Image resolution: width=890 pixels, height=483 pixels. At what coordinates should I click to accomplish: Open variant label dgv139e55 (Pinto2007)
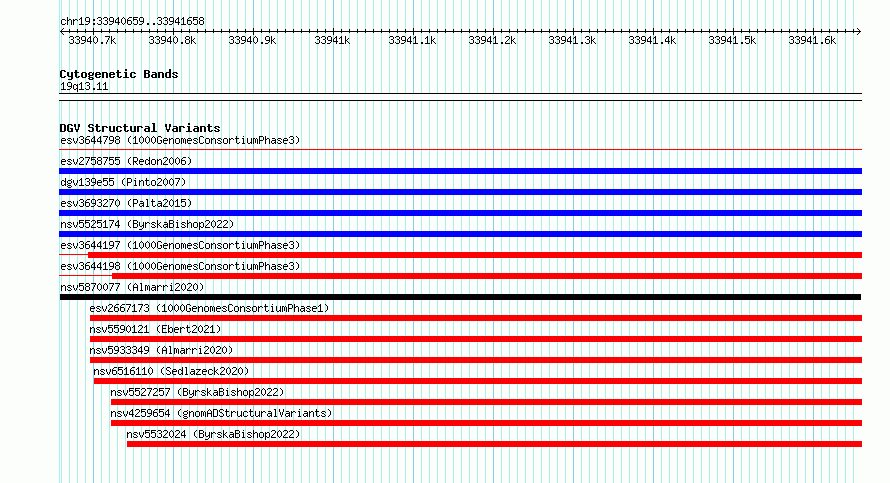pyautogui.click(x=123, y=182)
